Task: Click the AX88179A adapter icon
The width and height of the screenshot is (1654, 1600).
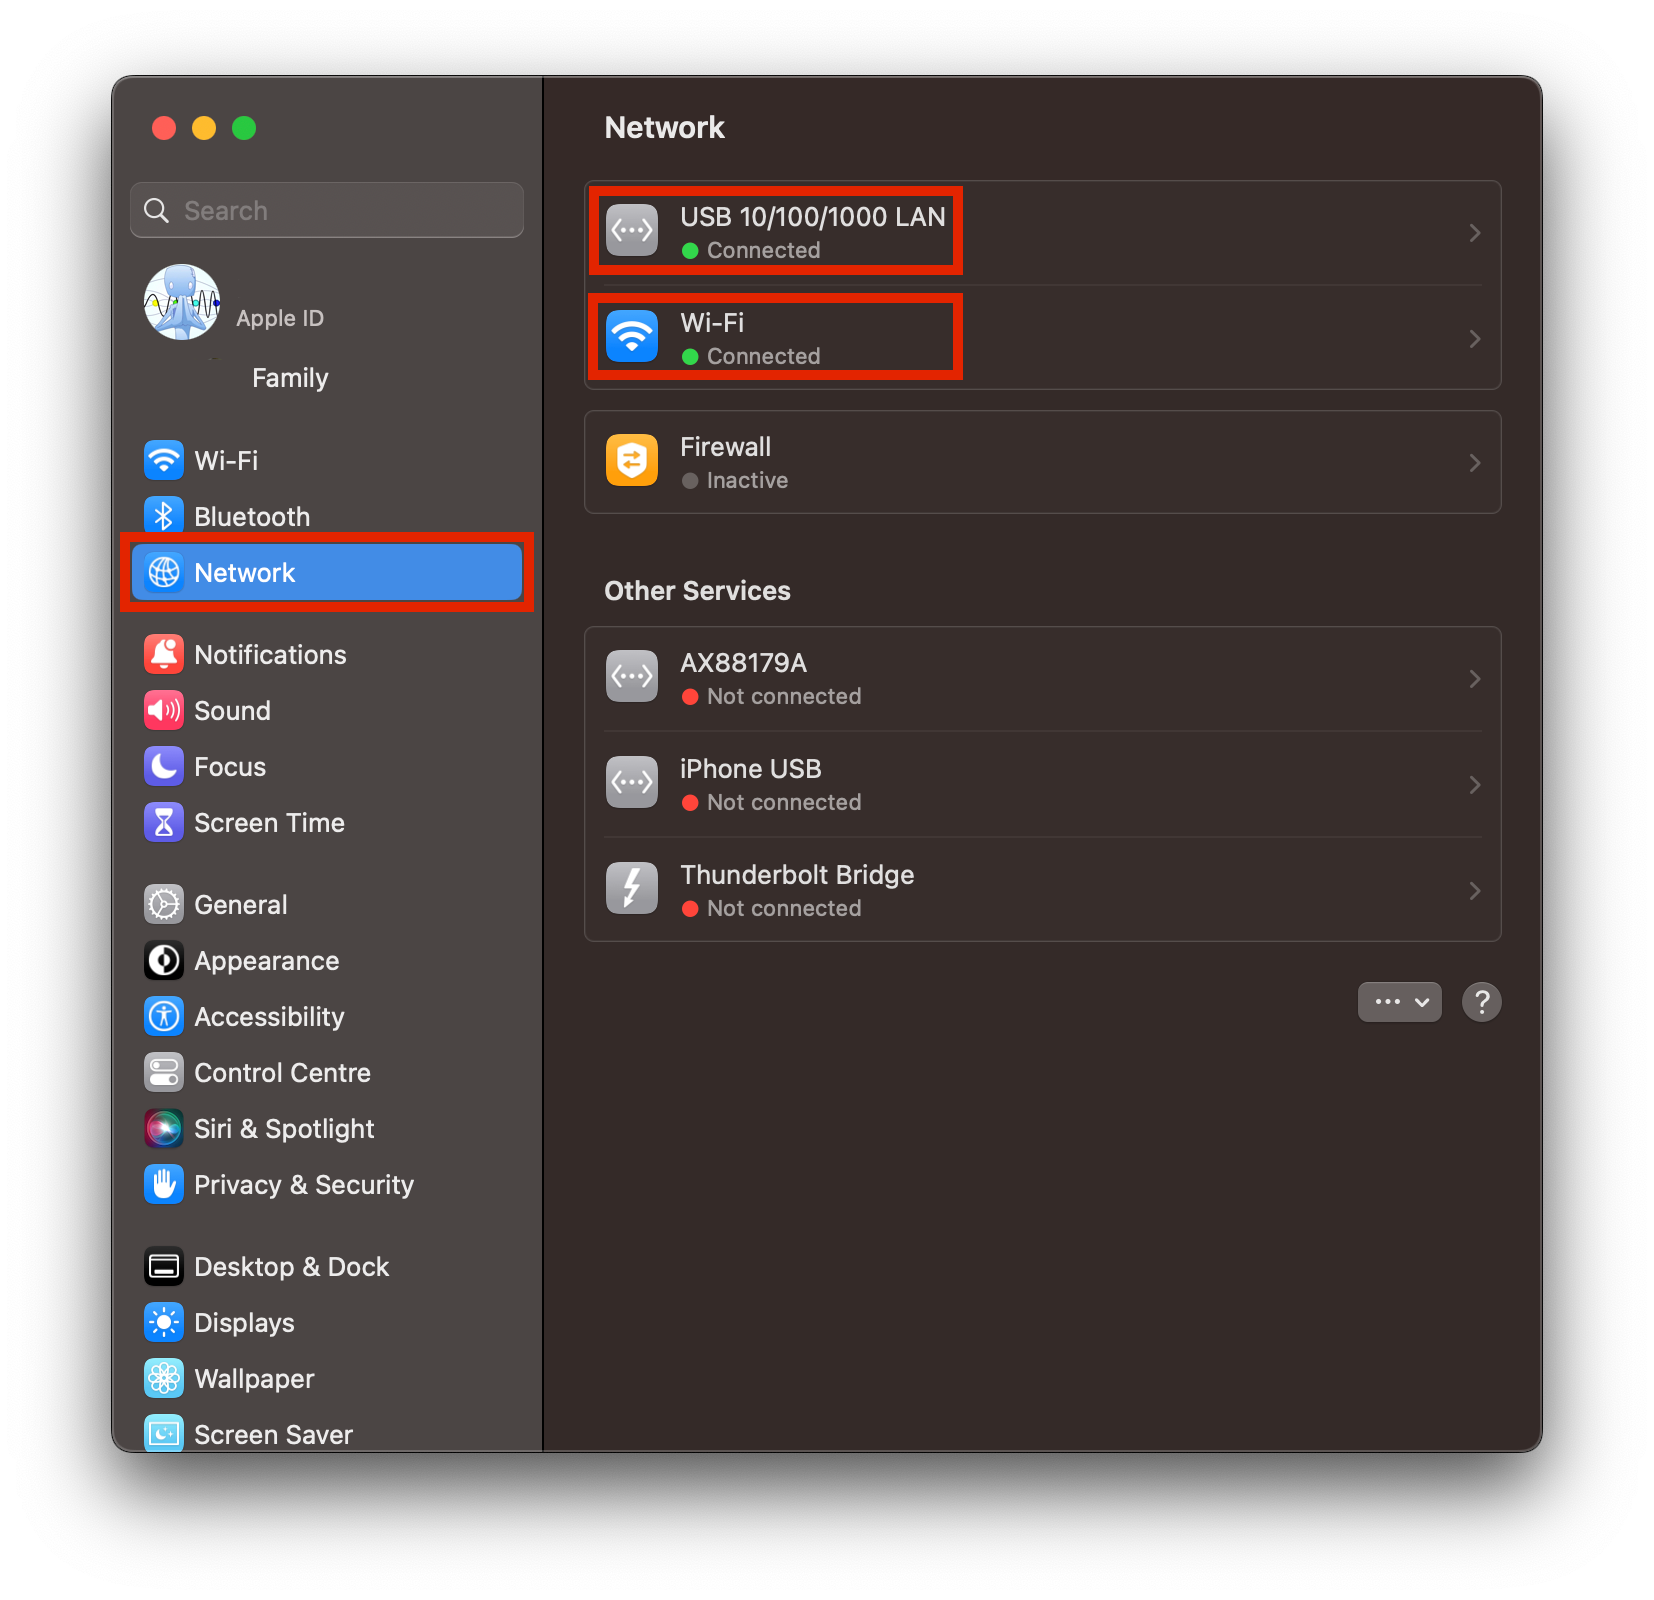Action: click(632, 677)
